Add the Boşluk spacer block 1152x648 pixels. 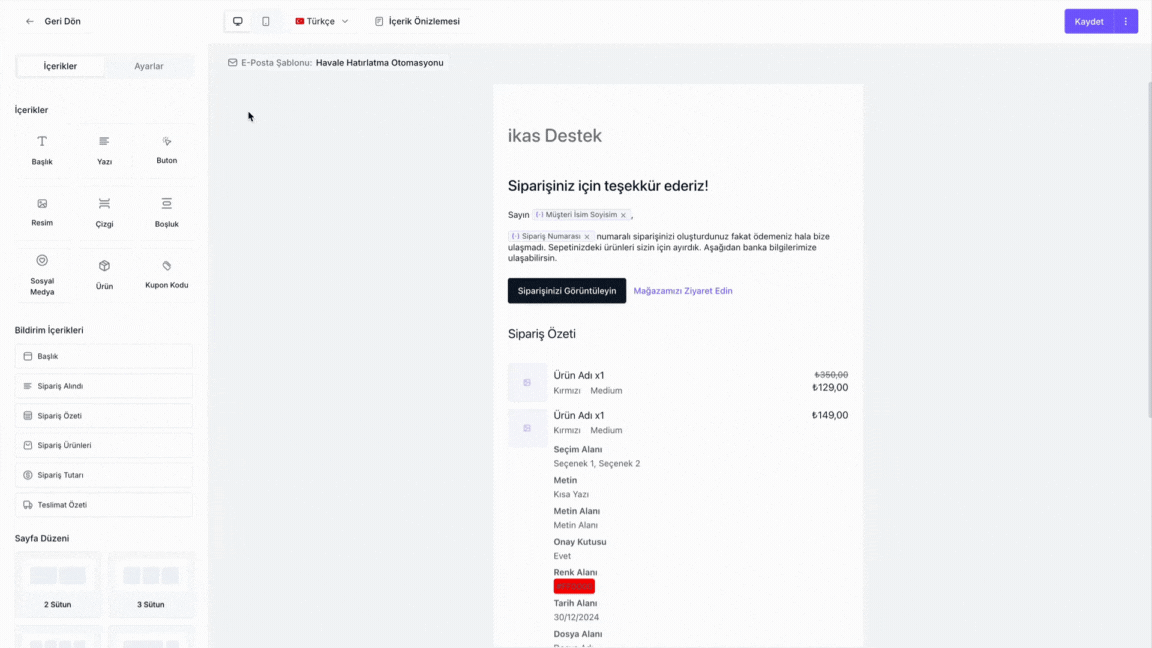pos(166,204)
